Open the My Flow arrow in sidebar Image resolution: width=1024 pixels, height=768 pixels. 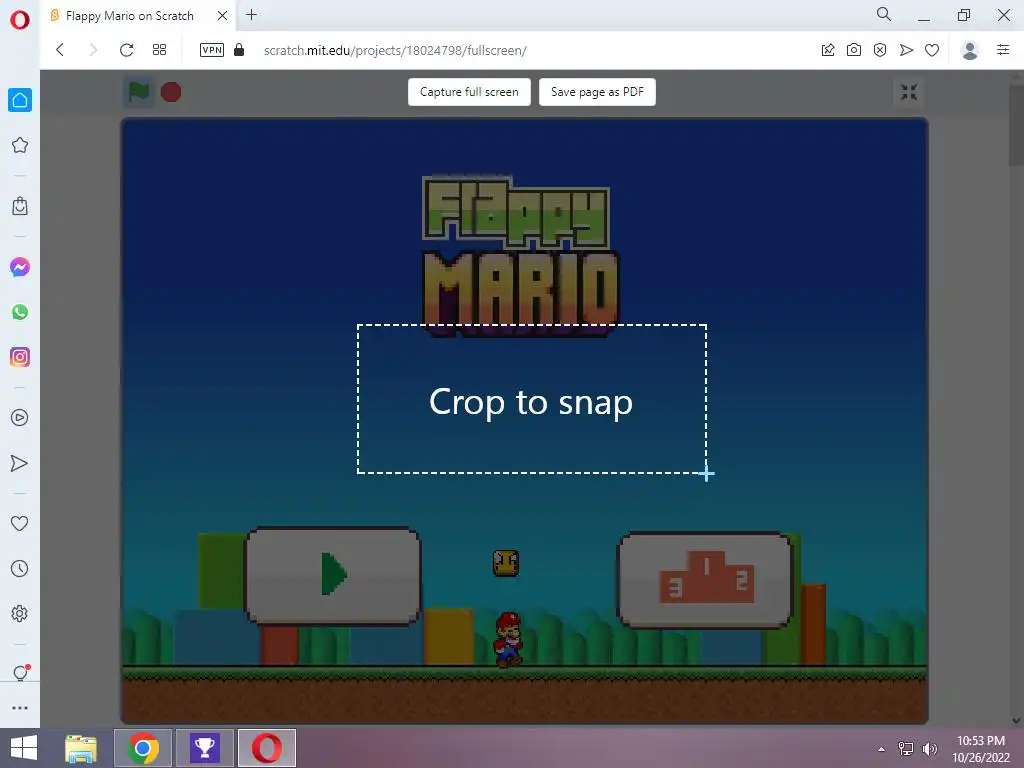[x=20, y=464]
